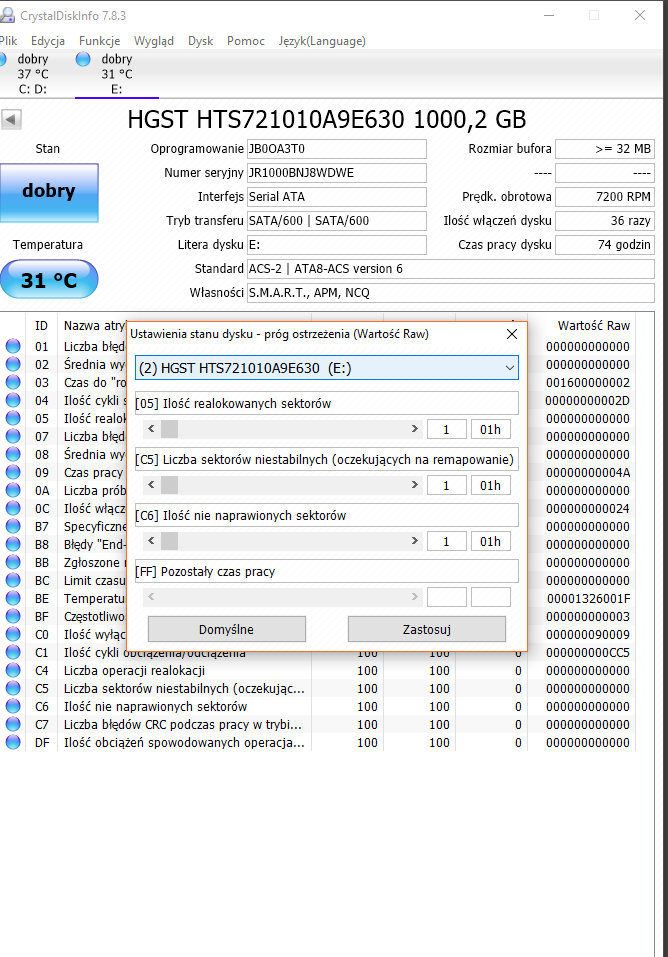Click status orb of attribute row C6
Viewport: 668px width, 957px height.
[13, 707]
